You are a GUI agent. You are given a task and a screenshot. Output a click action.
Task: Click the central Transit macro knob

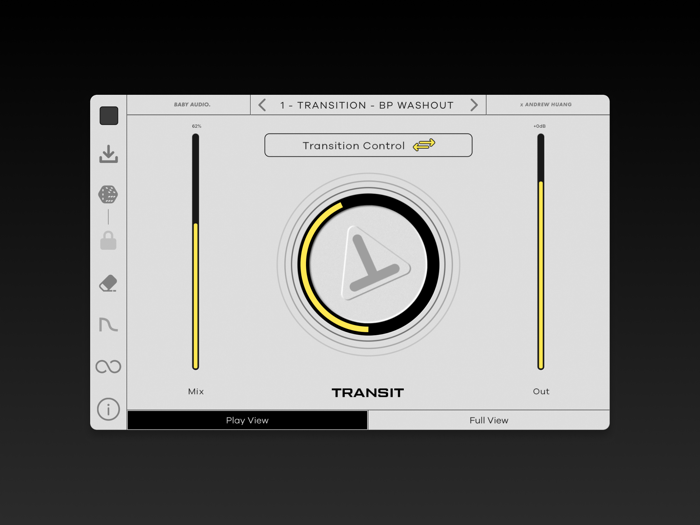coord(368,264)
